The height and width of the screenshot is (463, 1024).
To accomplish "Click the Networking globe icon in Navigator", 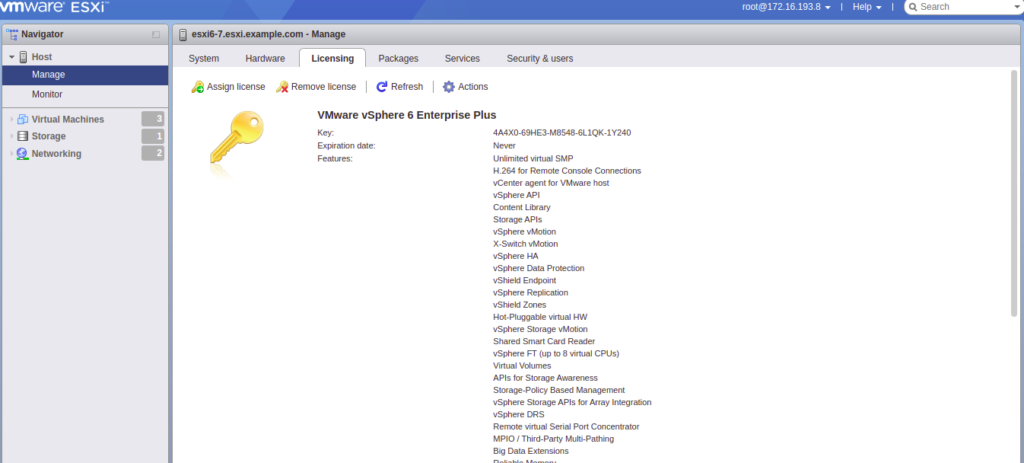I will 22,153.
